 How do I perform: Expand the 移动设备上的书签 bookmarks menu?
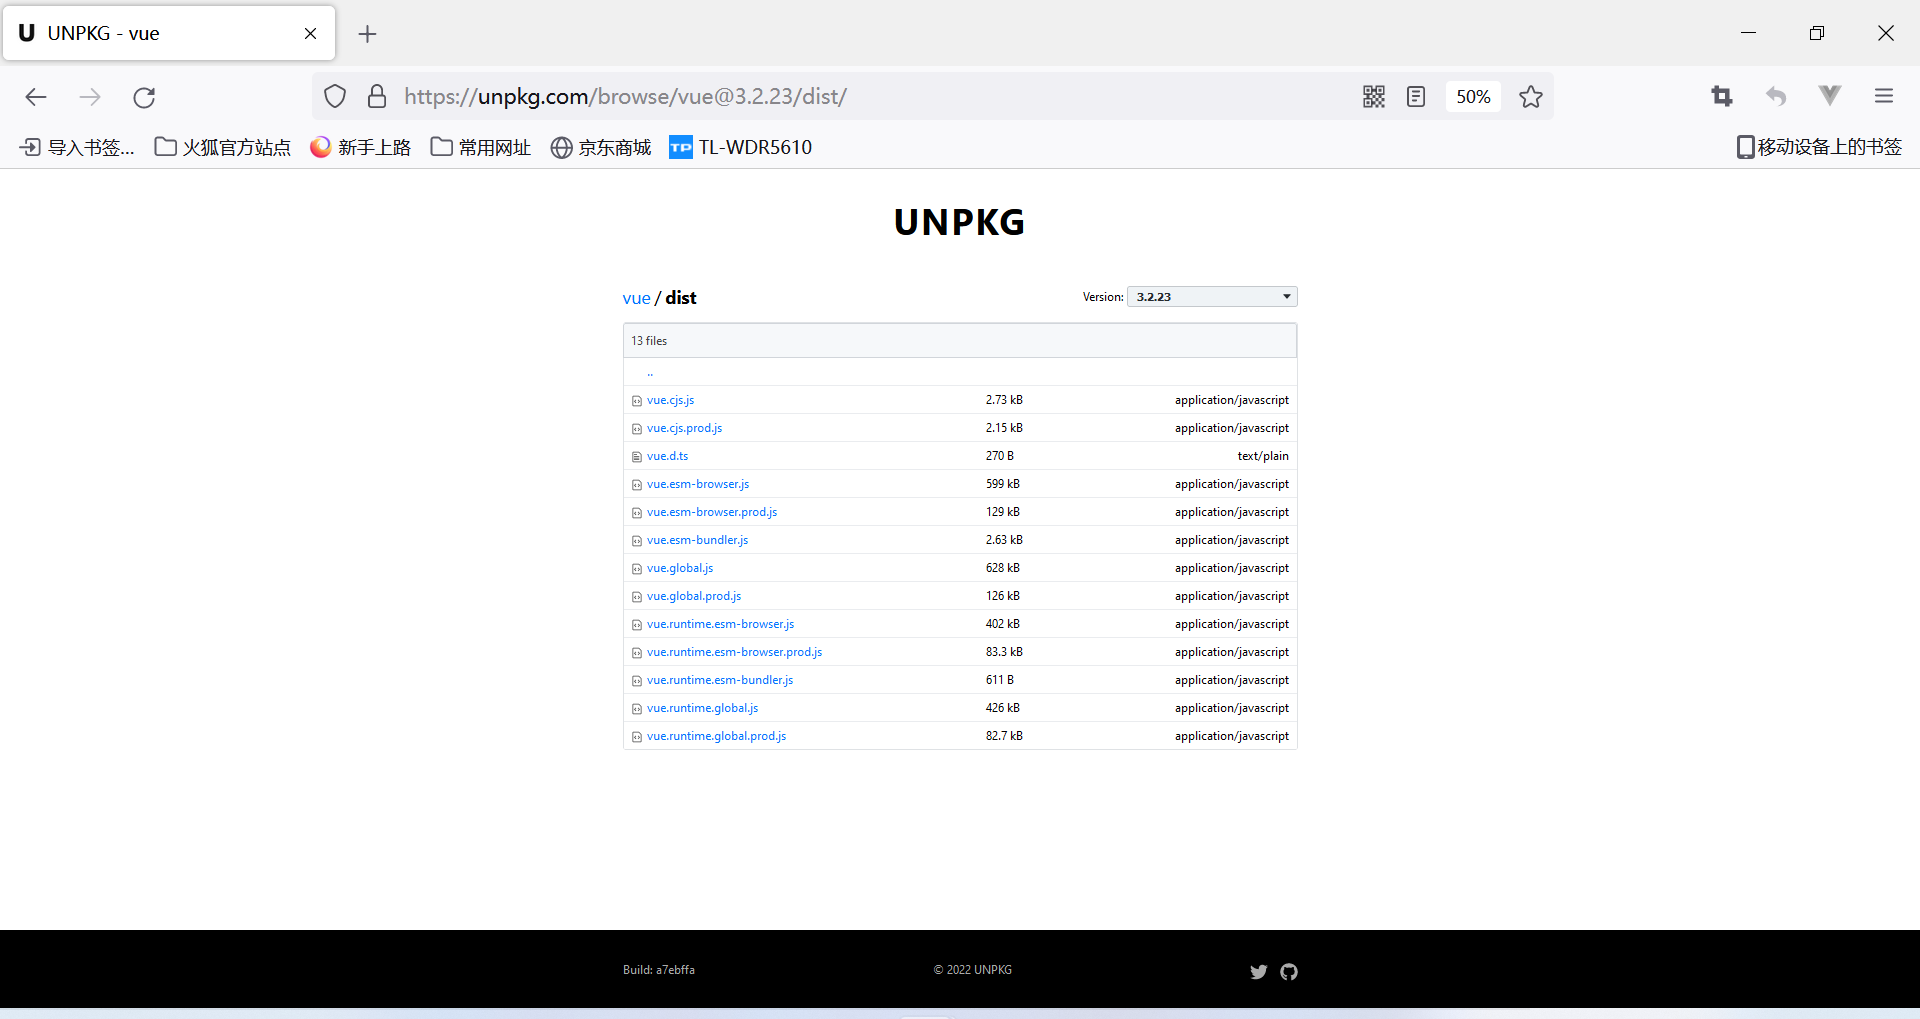(1818, 146)
